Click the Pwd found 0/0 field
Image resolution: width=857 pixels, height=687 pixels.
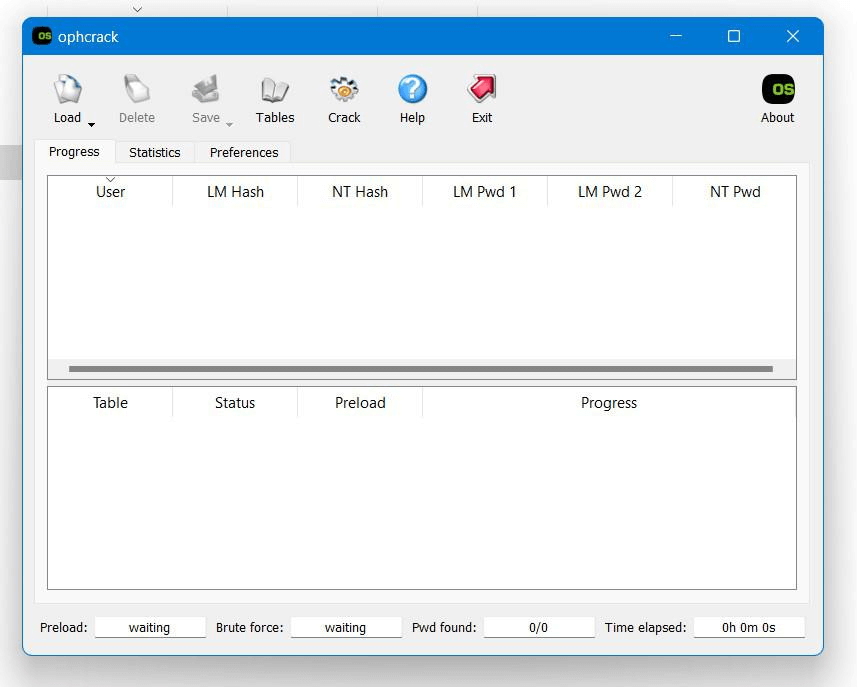tap(538, 627)
